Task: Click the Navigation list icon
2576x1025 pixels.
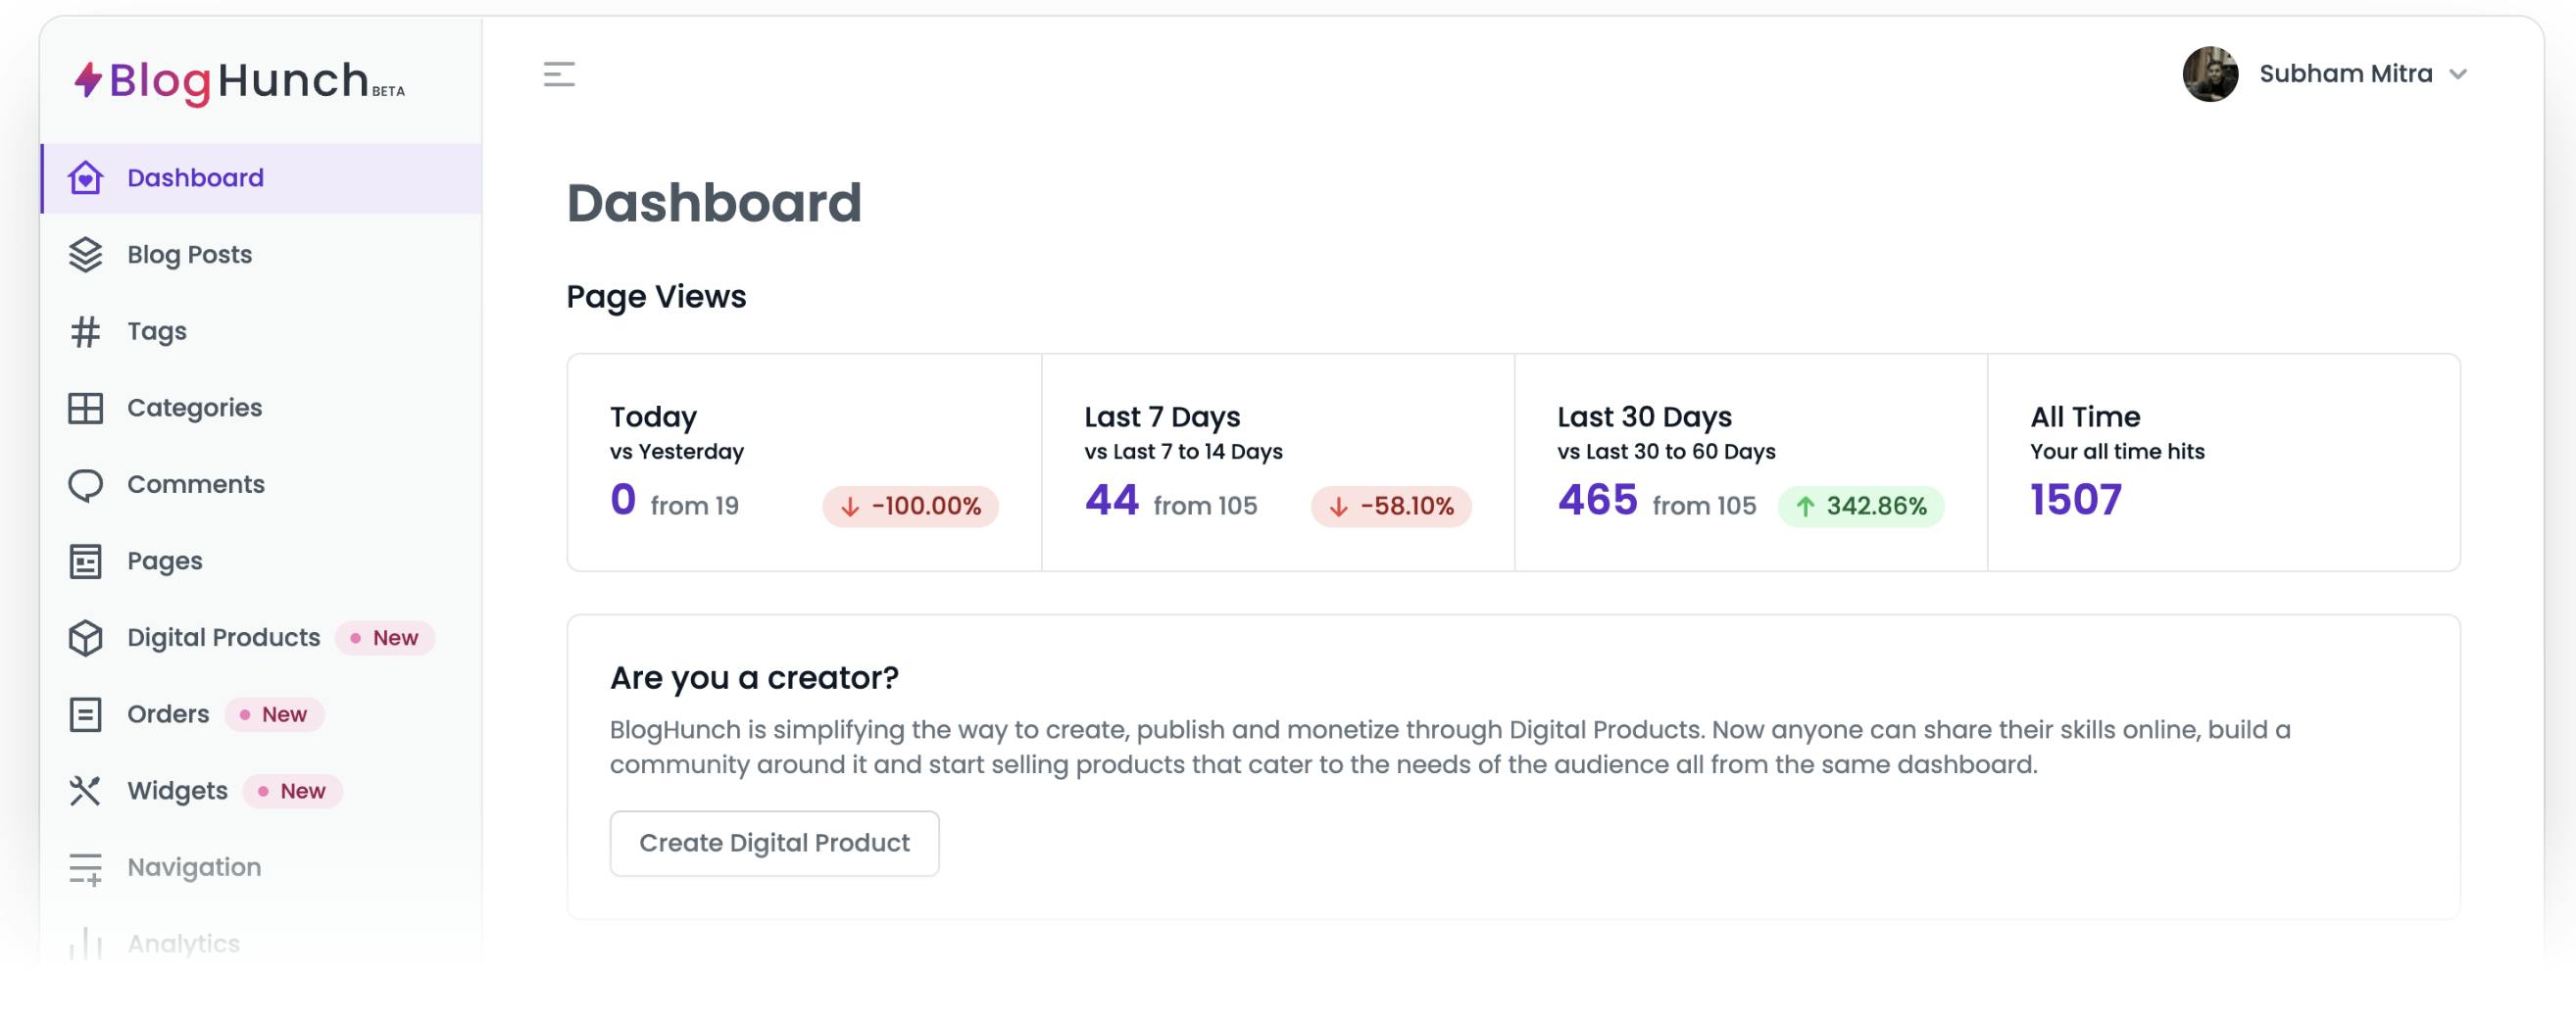Action: click(86, 868)
